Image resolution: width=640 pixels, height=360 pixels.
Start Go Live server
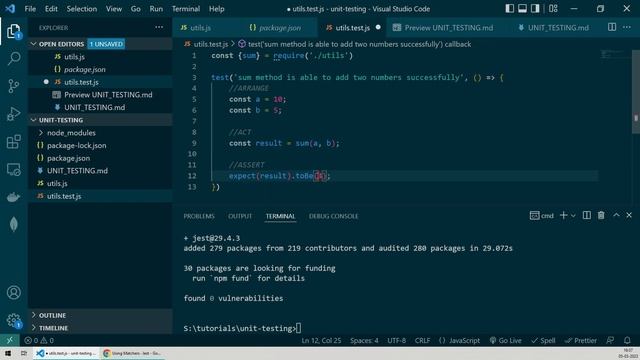[x=505, y=340]
